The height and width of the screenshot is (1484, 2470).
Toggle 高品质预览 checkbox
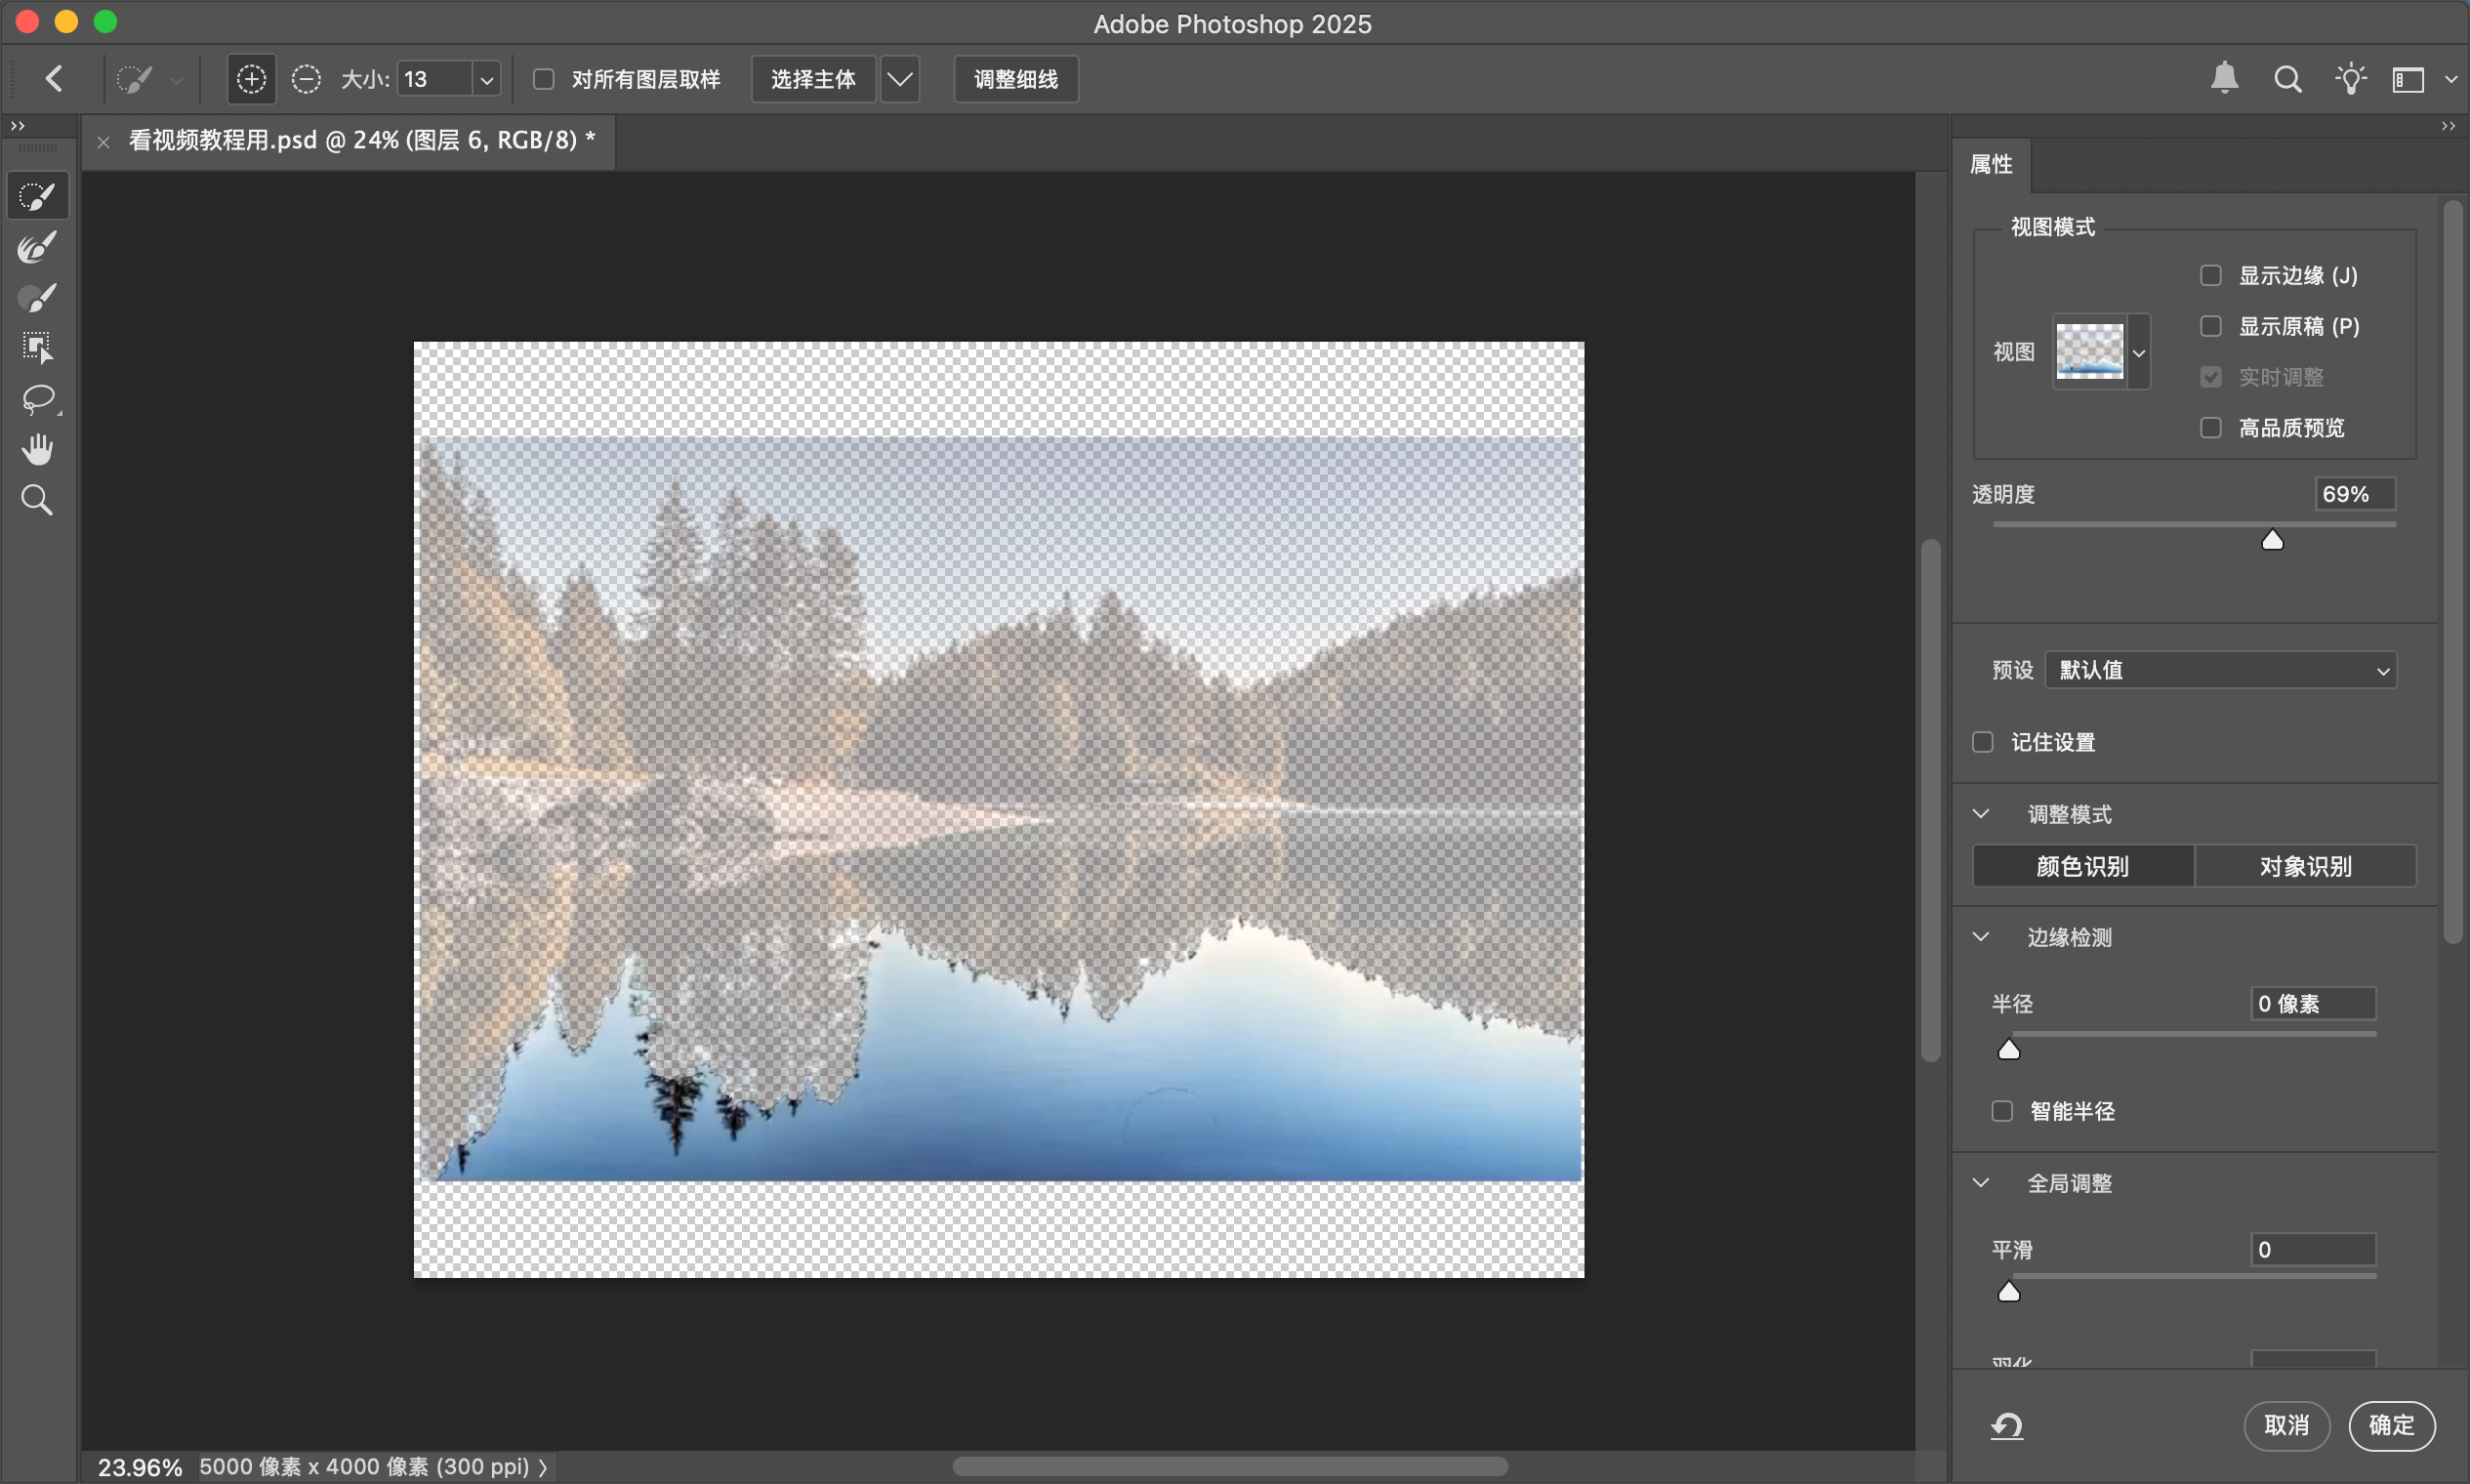tap(2210, 428)
